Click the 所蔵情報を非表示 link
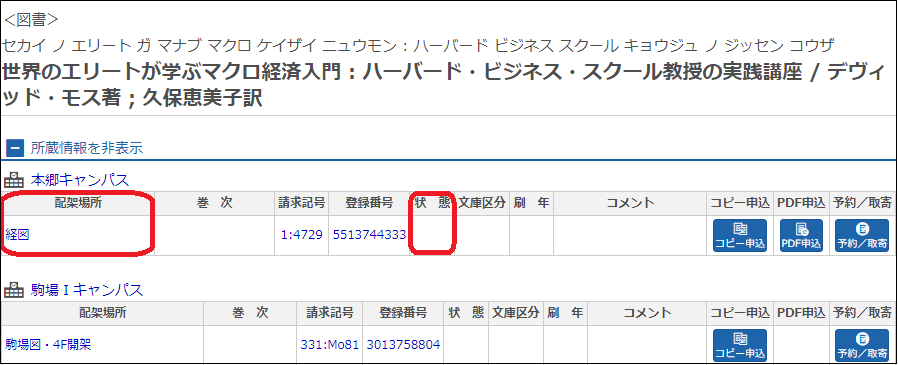This screenshot has width=899, height=365. pyautogui.click(x=87, y=148)
